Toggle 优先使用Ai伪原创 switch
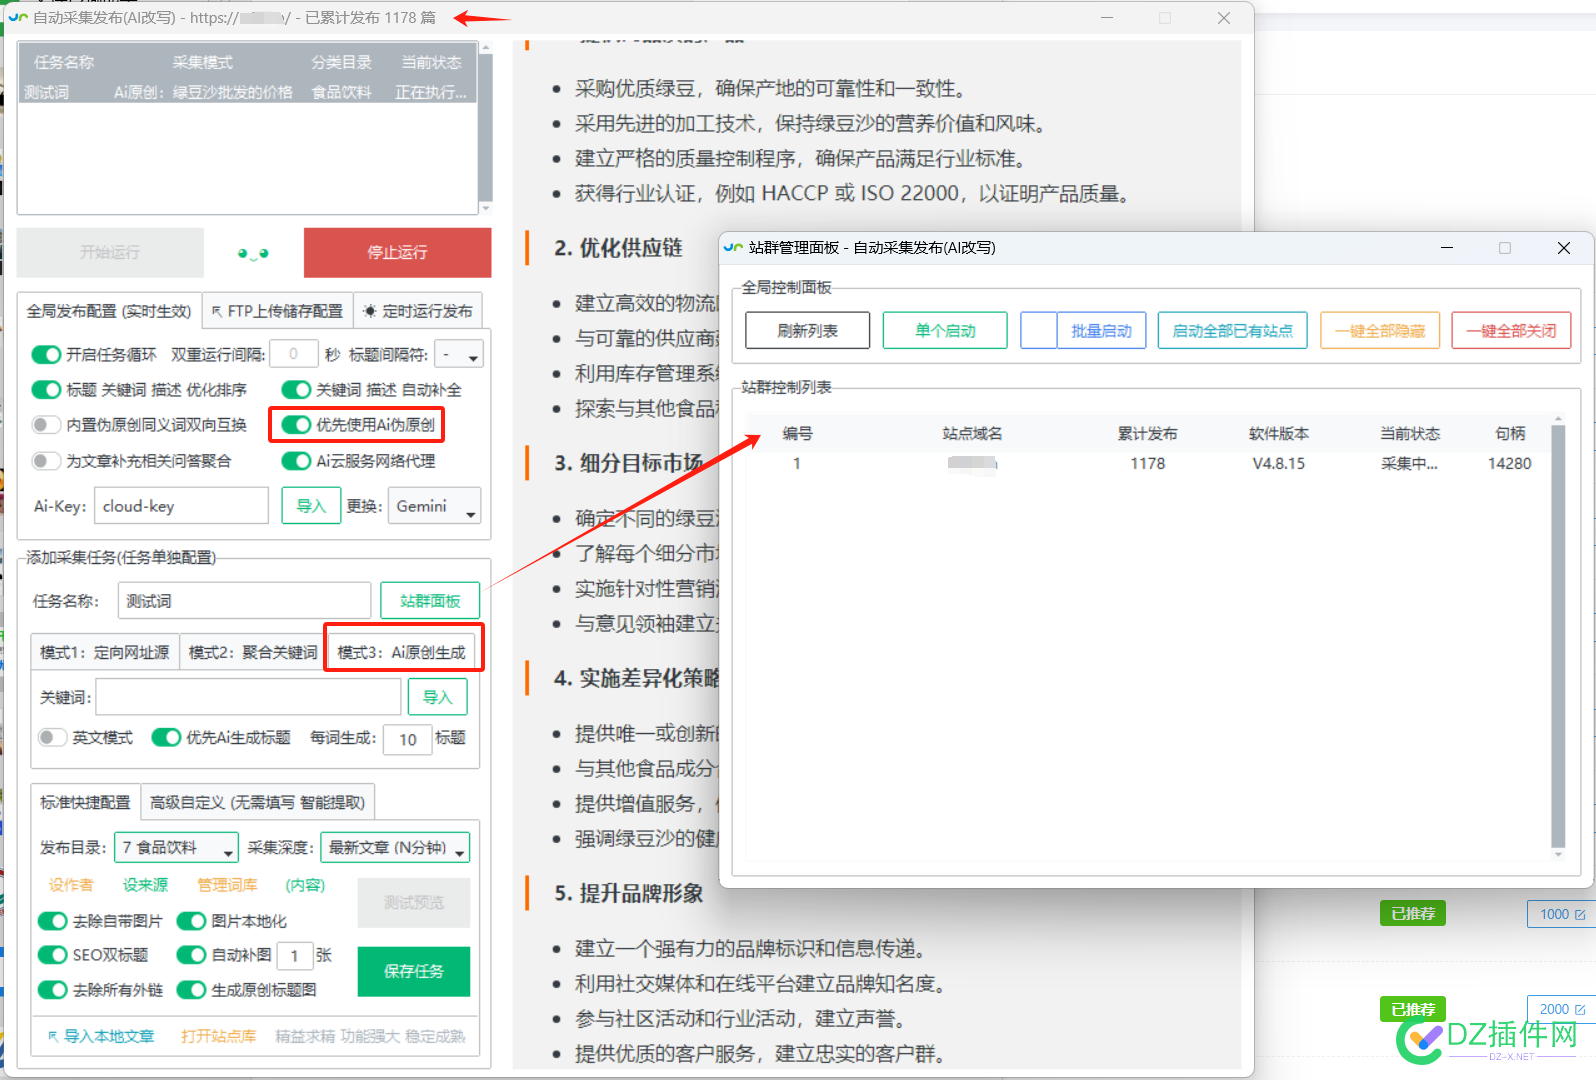Image resolution: width=1596 pixels, height=1080 pixels. (296, 425)
